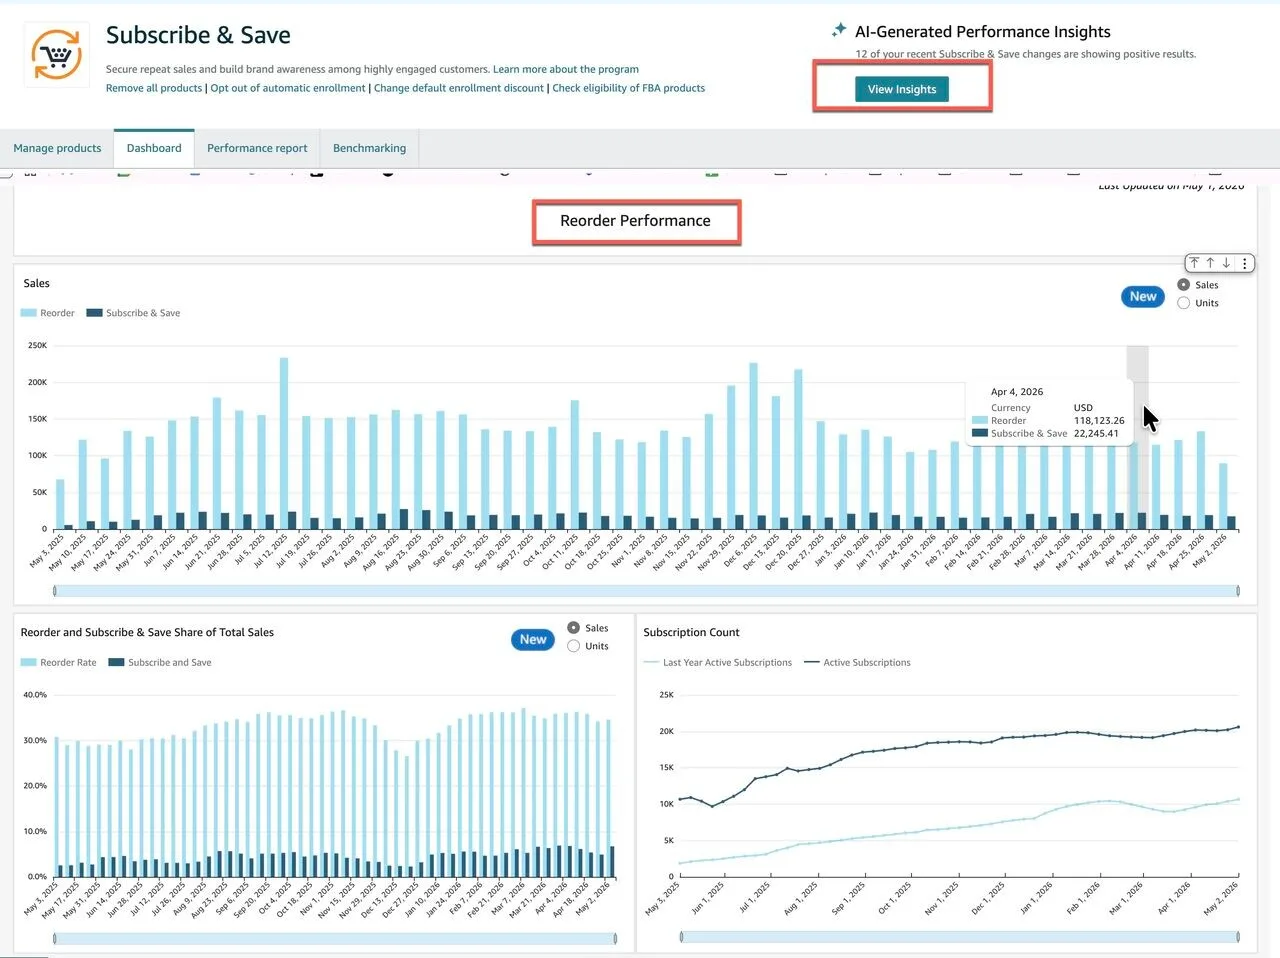Go to the Benchmarking tab

click(369, 148)
